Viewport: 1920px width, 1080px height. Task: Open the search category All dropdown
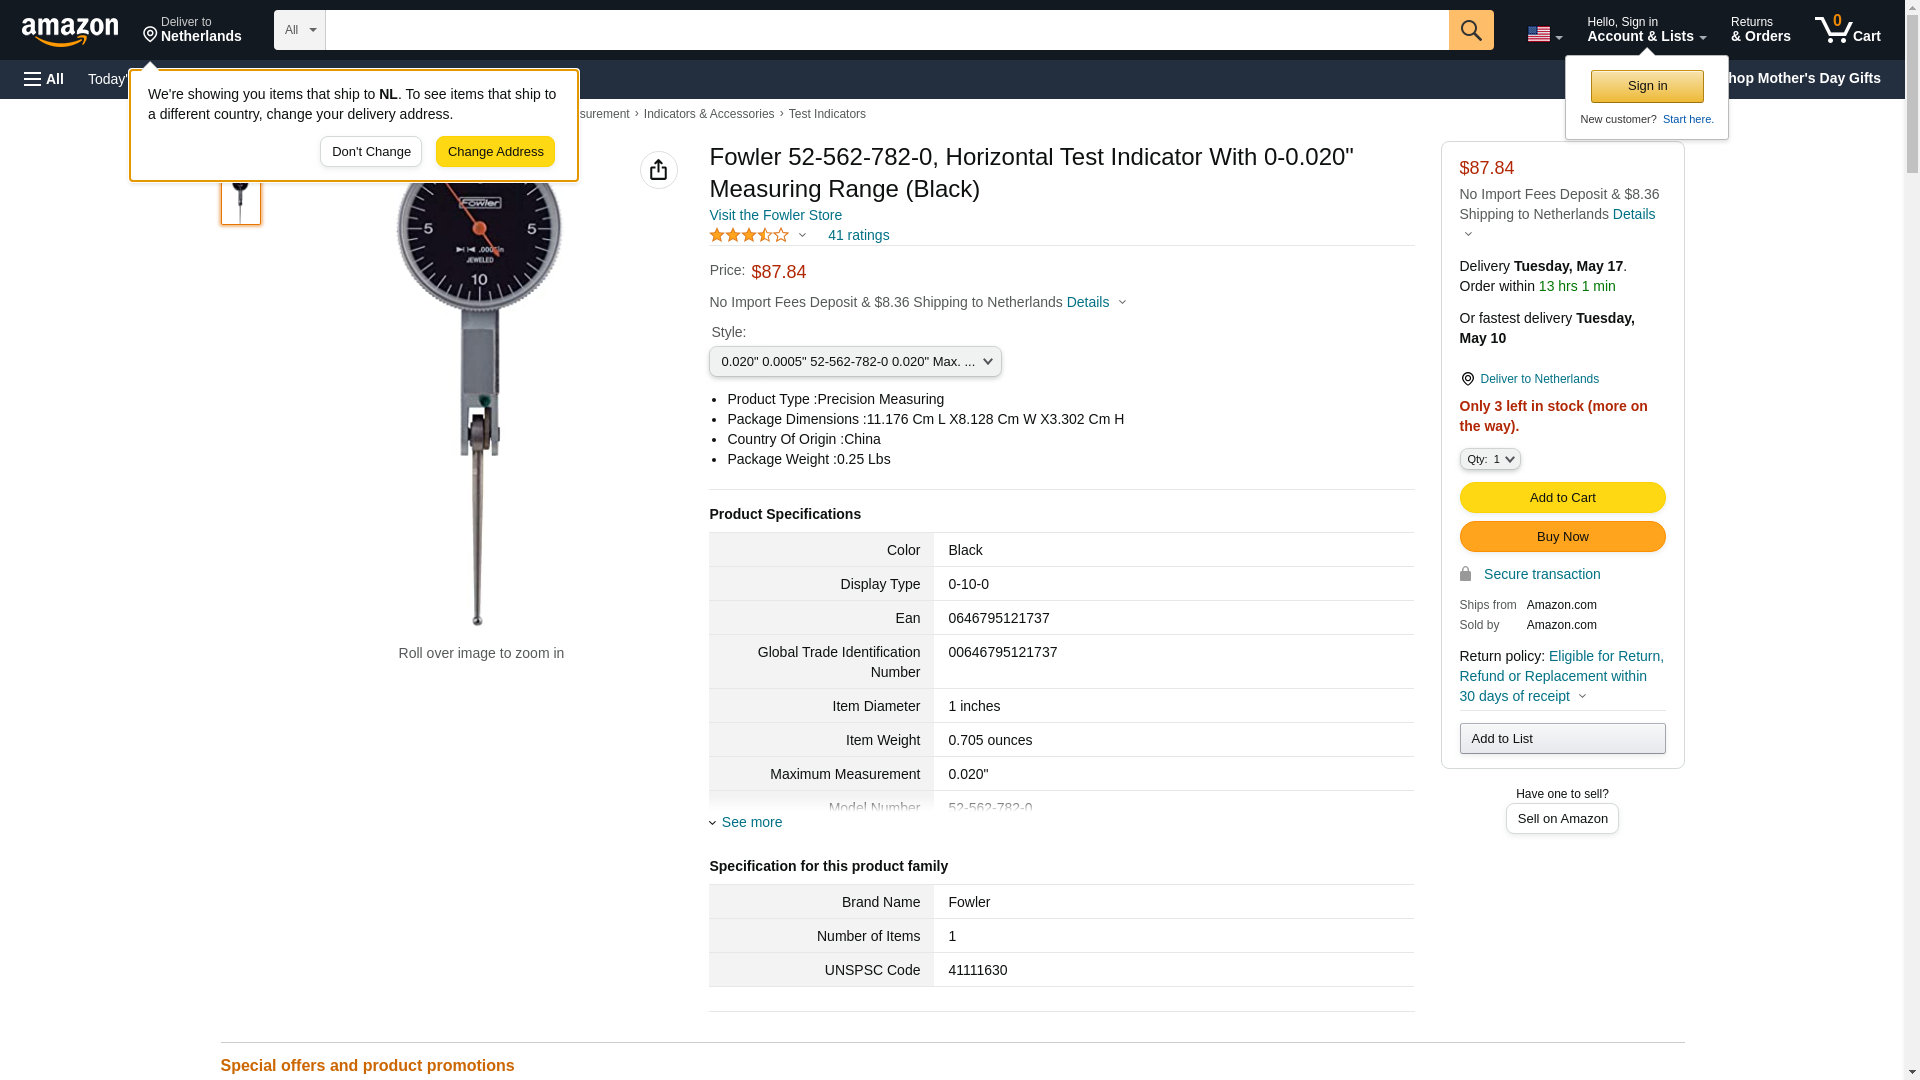(x=299, y=30)
